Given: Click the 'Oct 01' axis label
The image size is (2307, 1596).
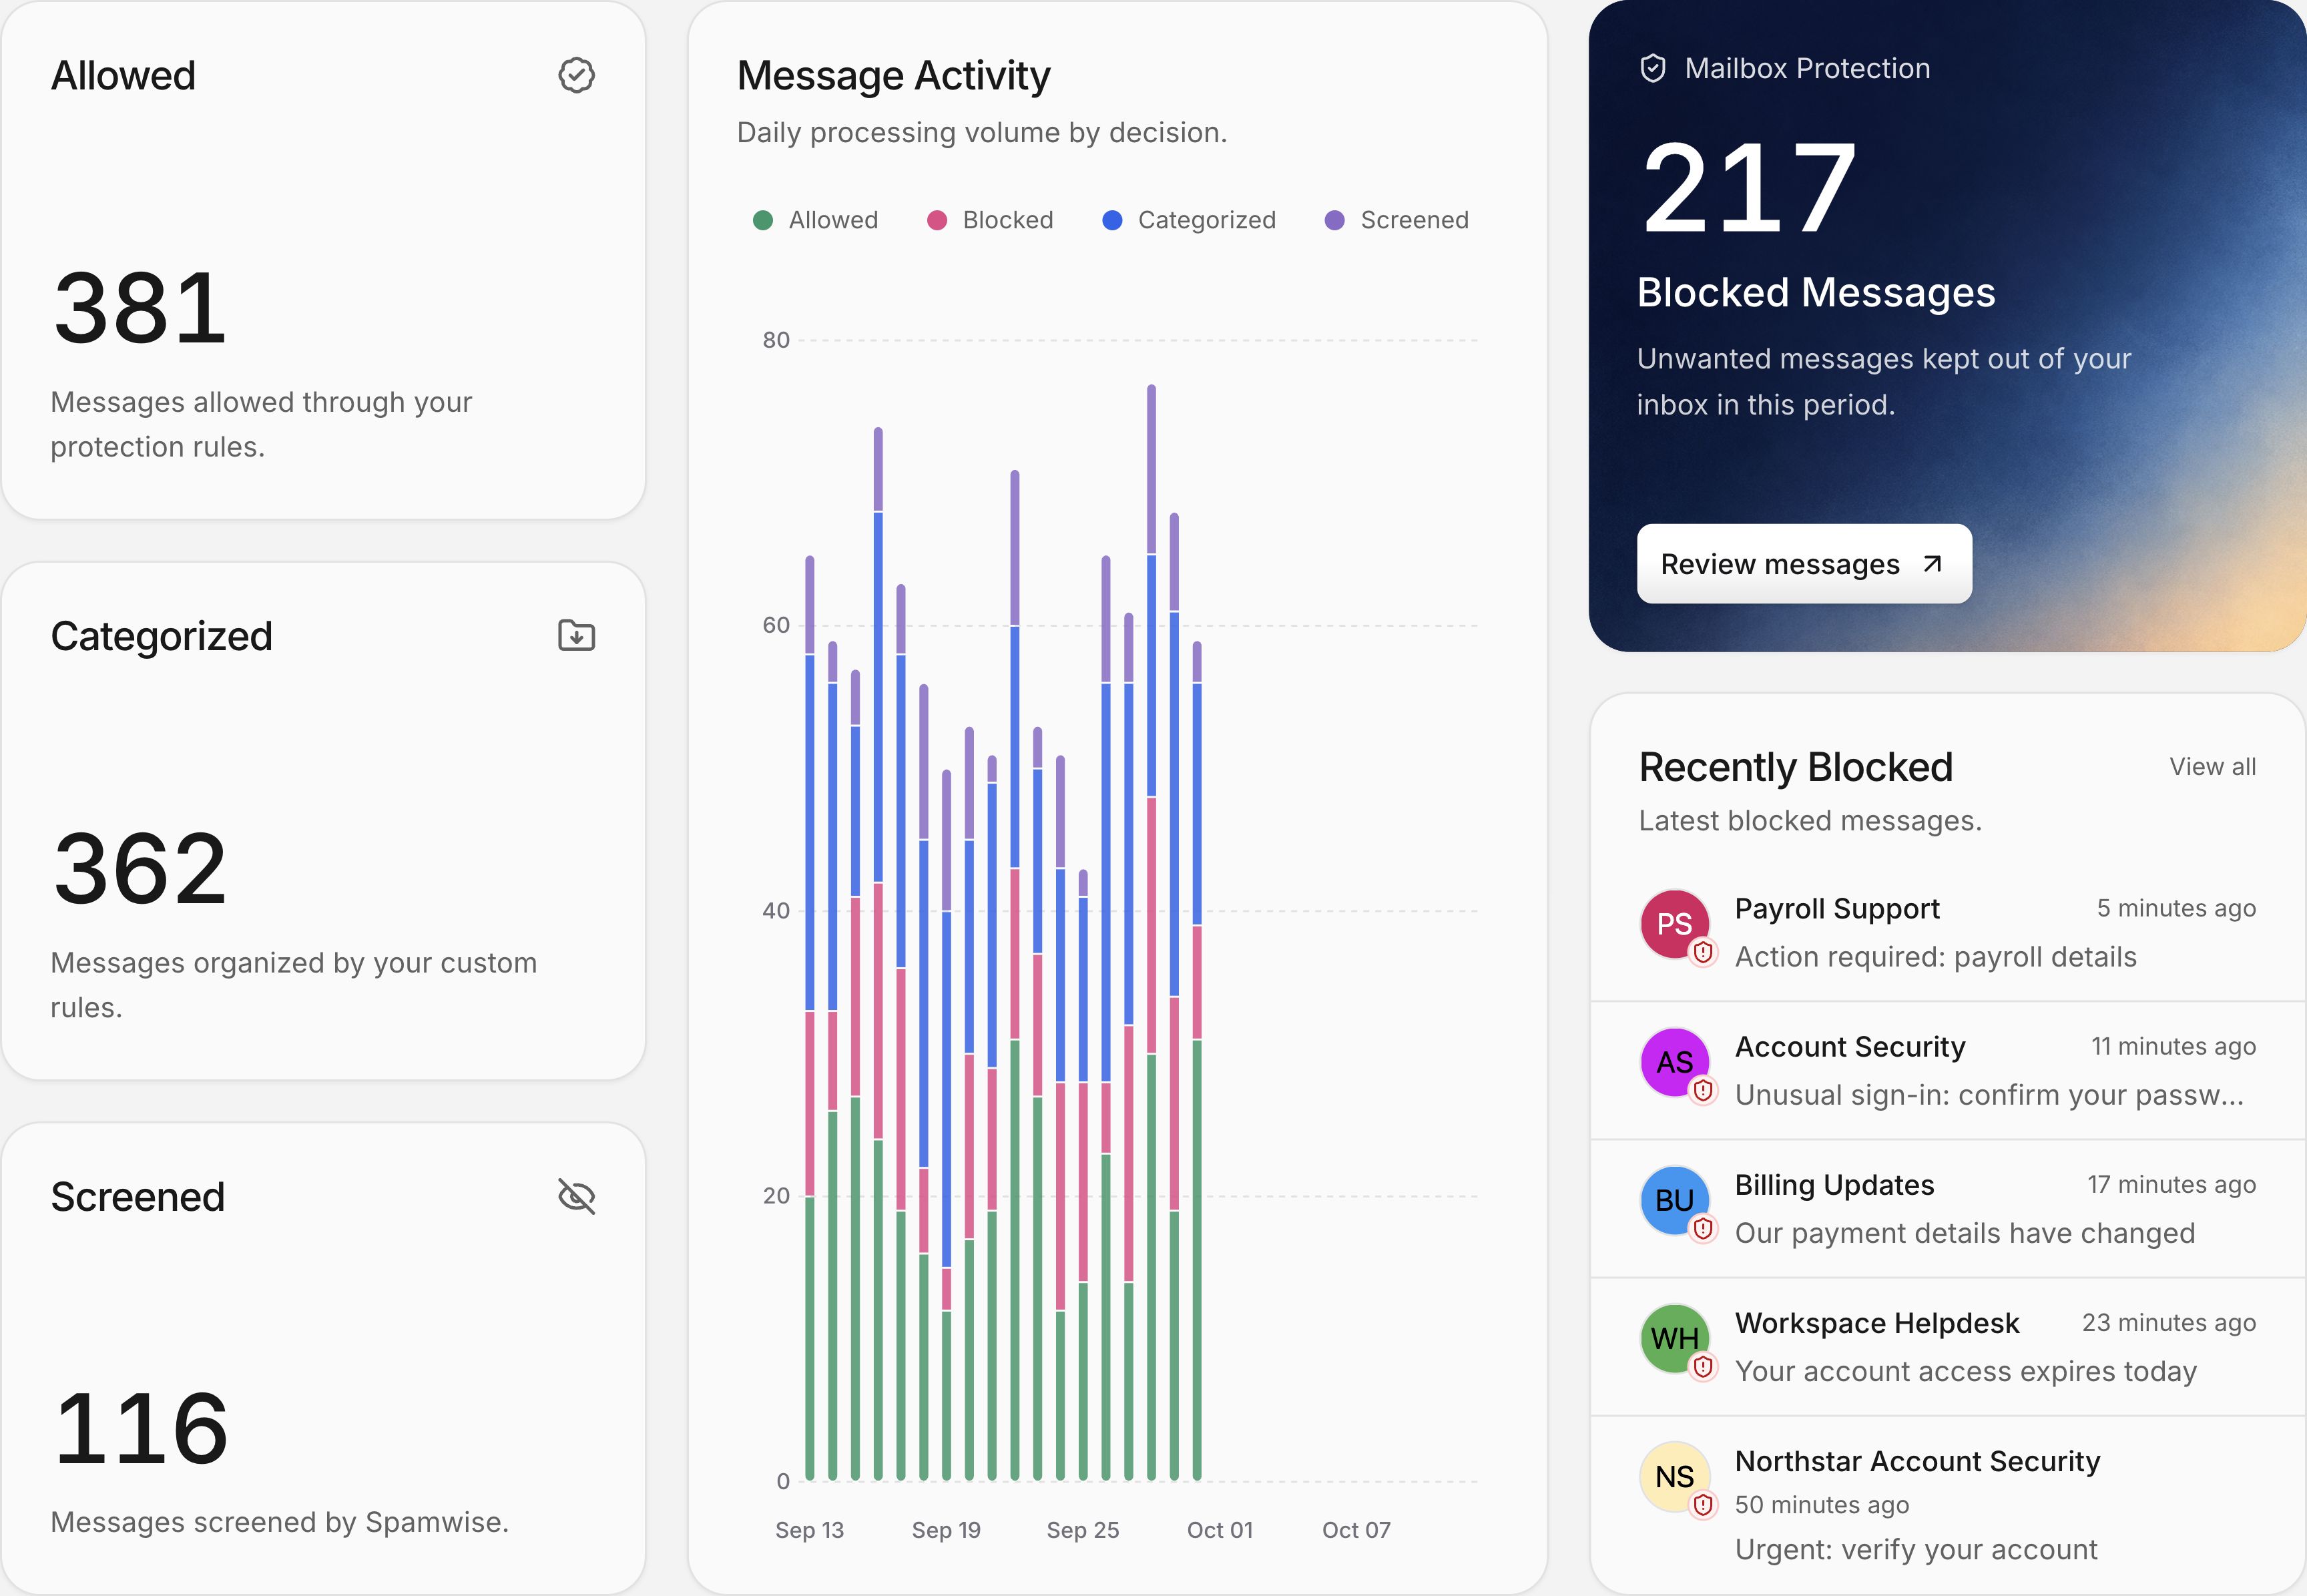Looking at the screenshot, I should [1219, 1530].
